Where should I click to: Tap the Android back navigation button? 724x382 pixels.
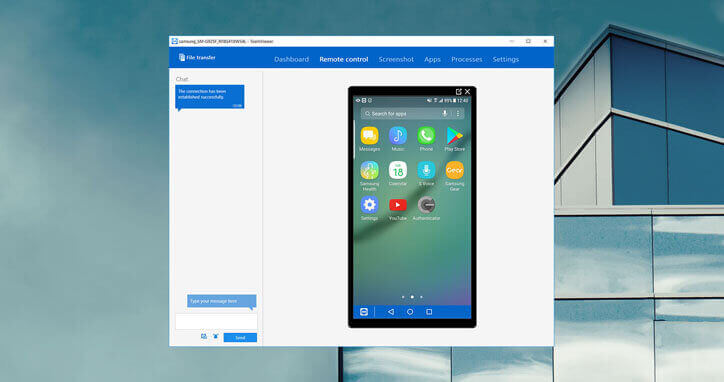tap(391, 312)
